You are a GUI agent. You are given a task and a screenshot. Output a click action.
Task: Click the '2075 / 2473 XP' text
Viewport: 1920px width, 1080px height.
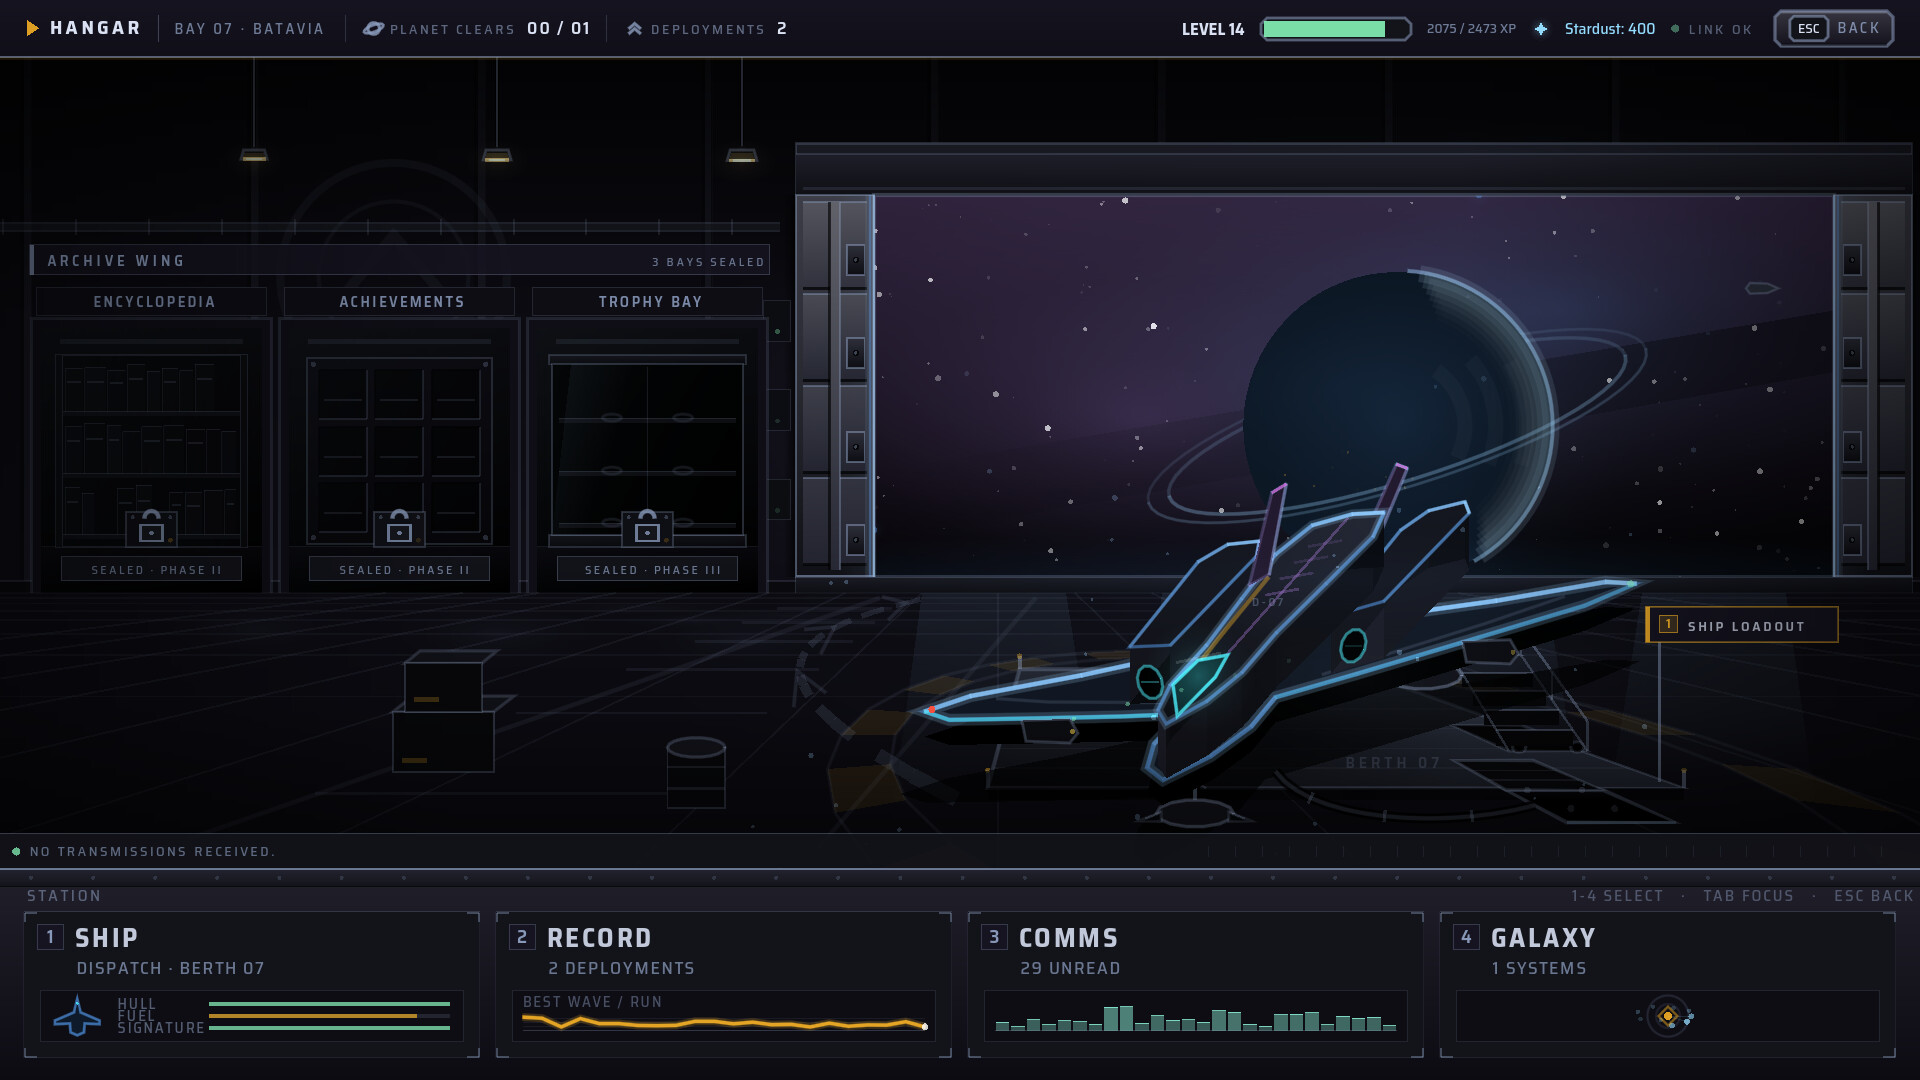(x=1471, y=29)
